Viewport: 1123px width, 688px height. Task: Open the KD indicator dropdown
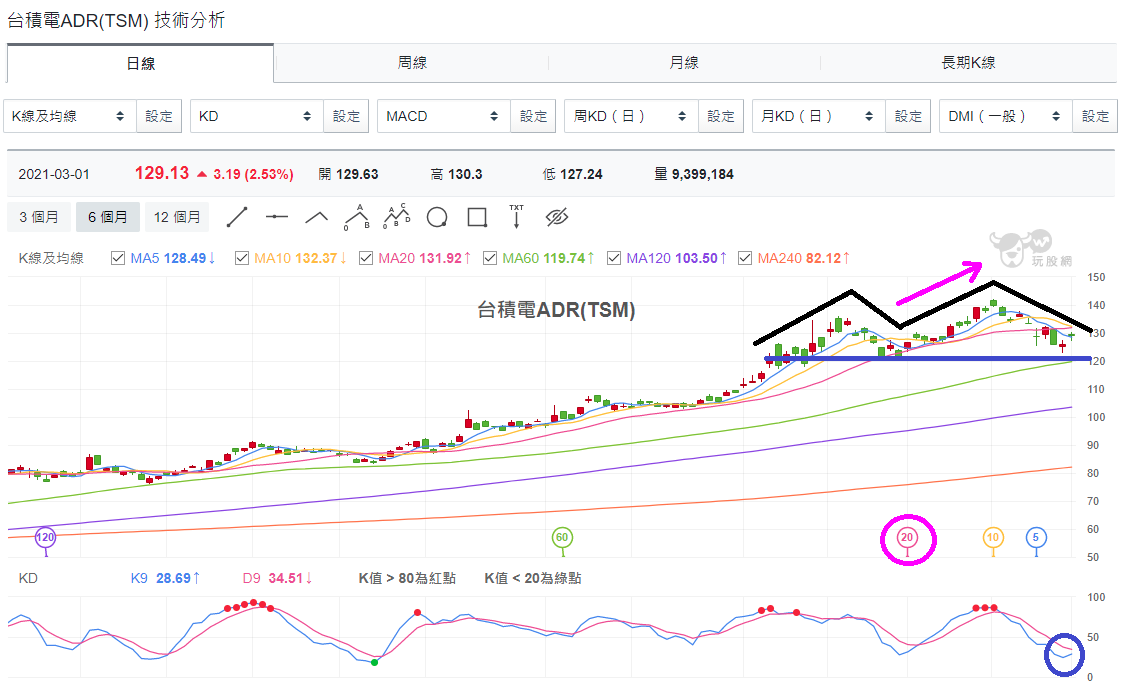tap(257, 116)
